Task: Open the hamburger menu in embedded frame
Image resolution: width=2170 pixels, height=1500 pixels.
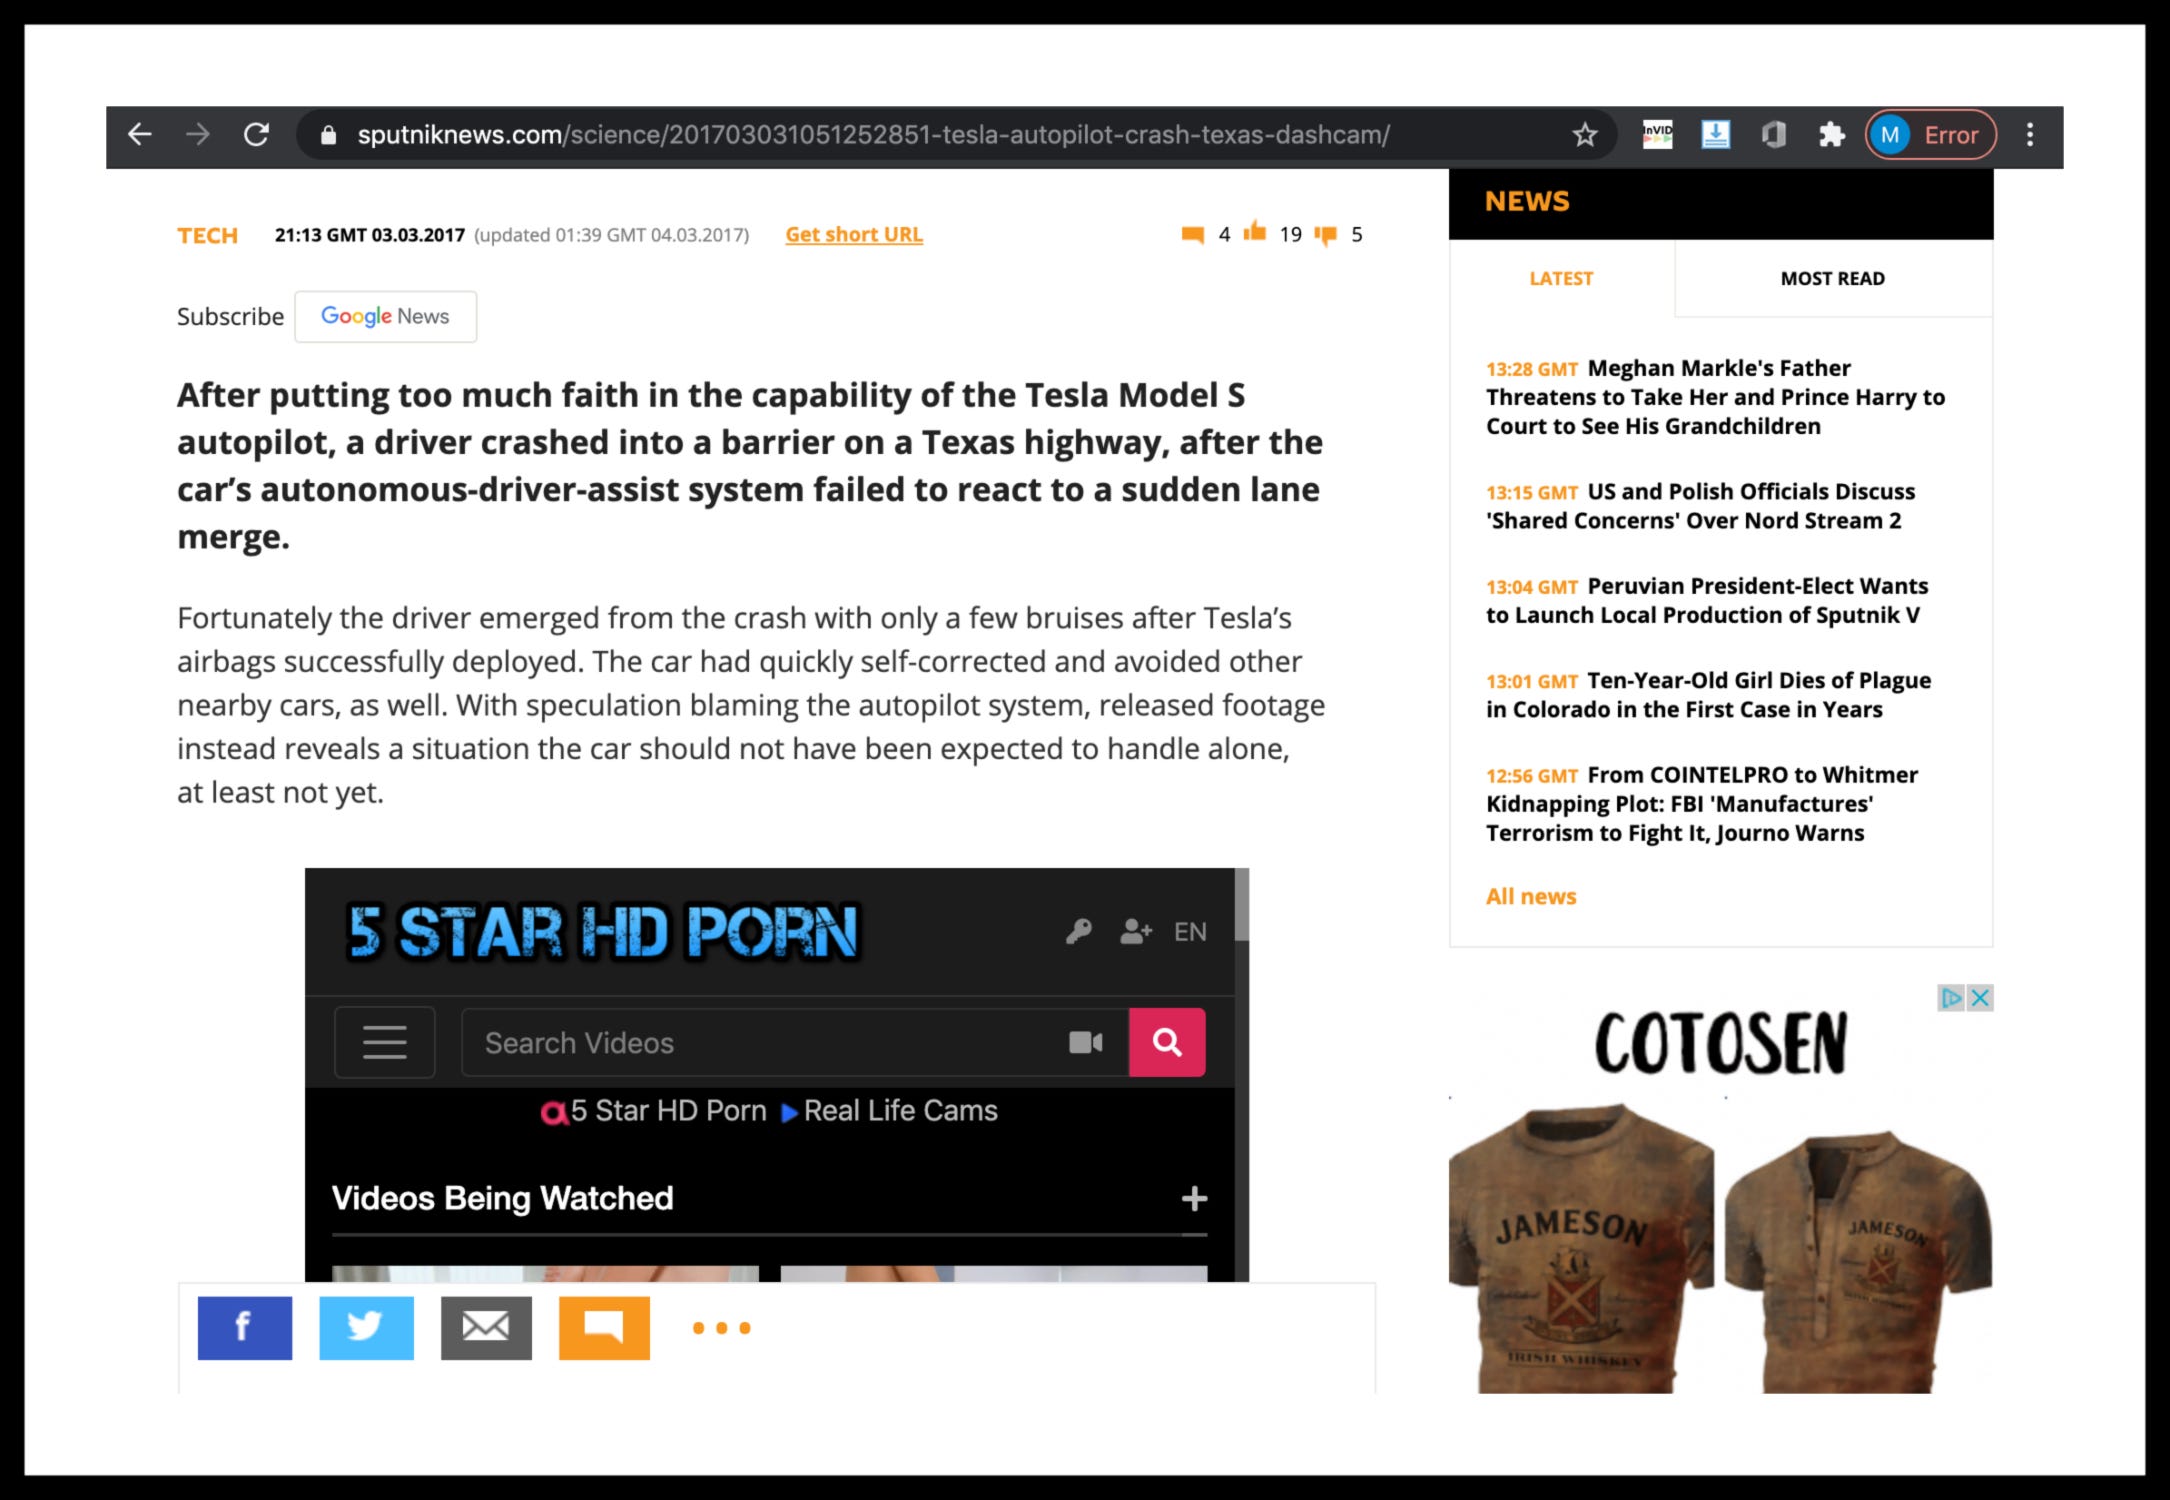Action: pos(385,1043)
